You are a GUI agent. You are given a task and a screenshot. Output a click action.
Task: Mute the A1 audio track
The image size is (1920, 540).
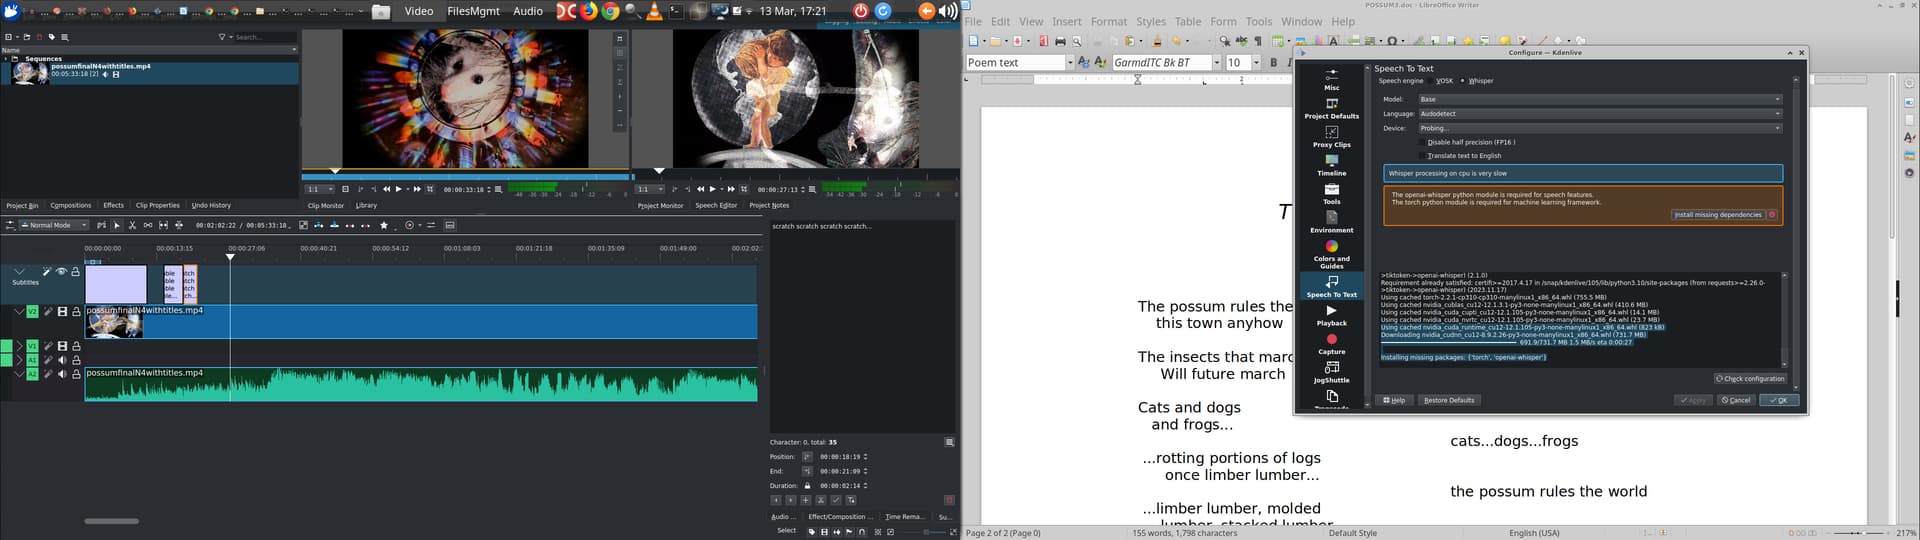pyautogui.click(x=62, y=361)
